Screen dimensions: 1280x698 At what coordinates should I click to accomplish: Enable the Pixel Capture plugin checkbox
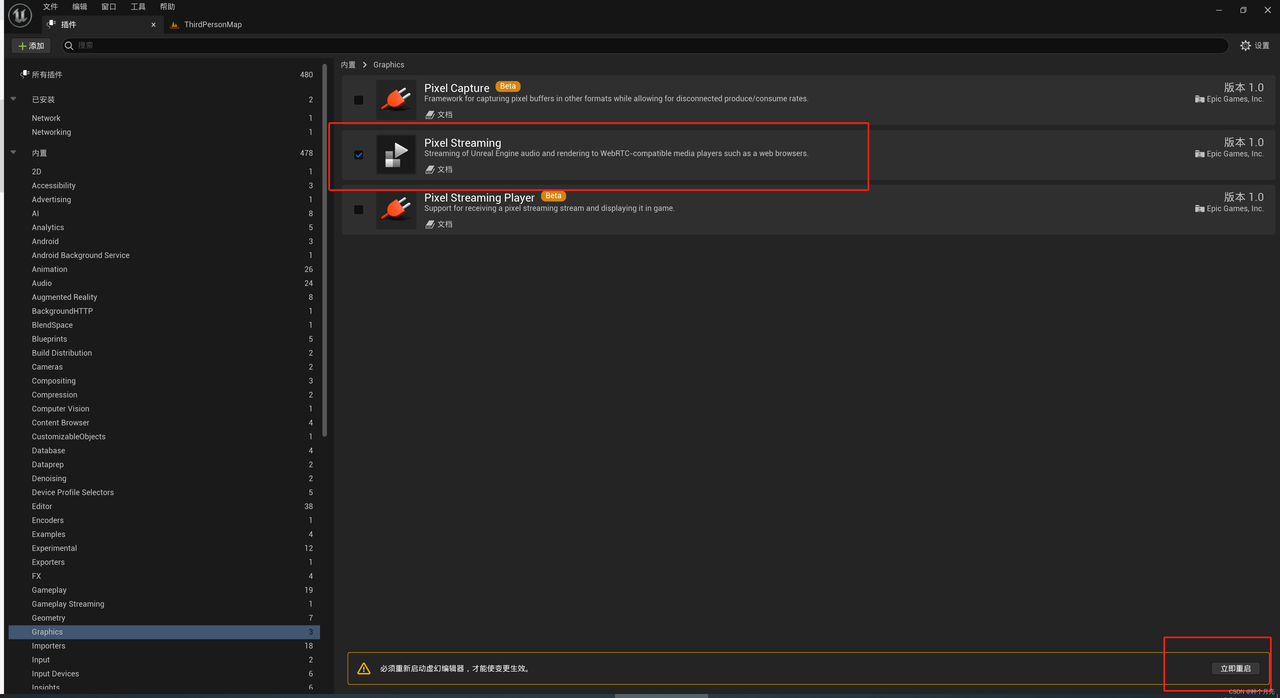[359, 100]
